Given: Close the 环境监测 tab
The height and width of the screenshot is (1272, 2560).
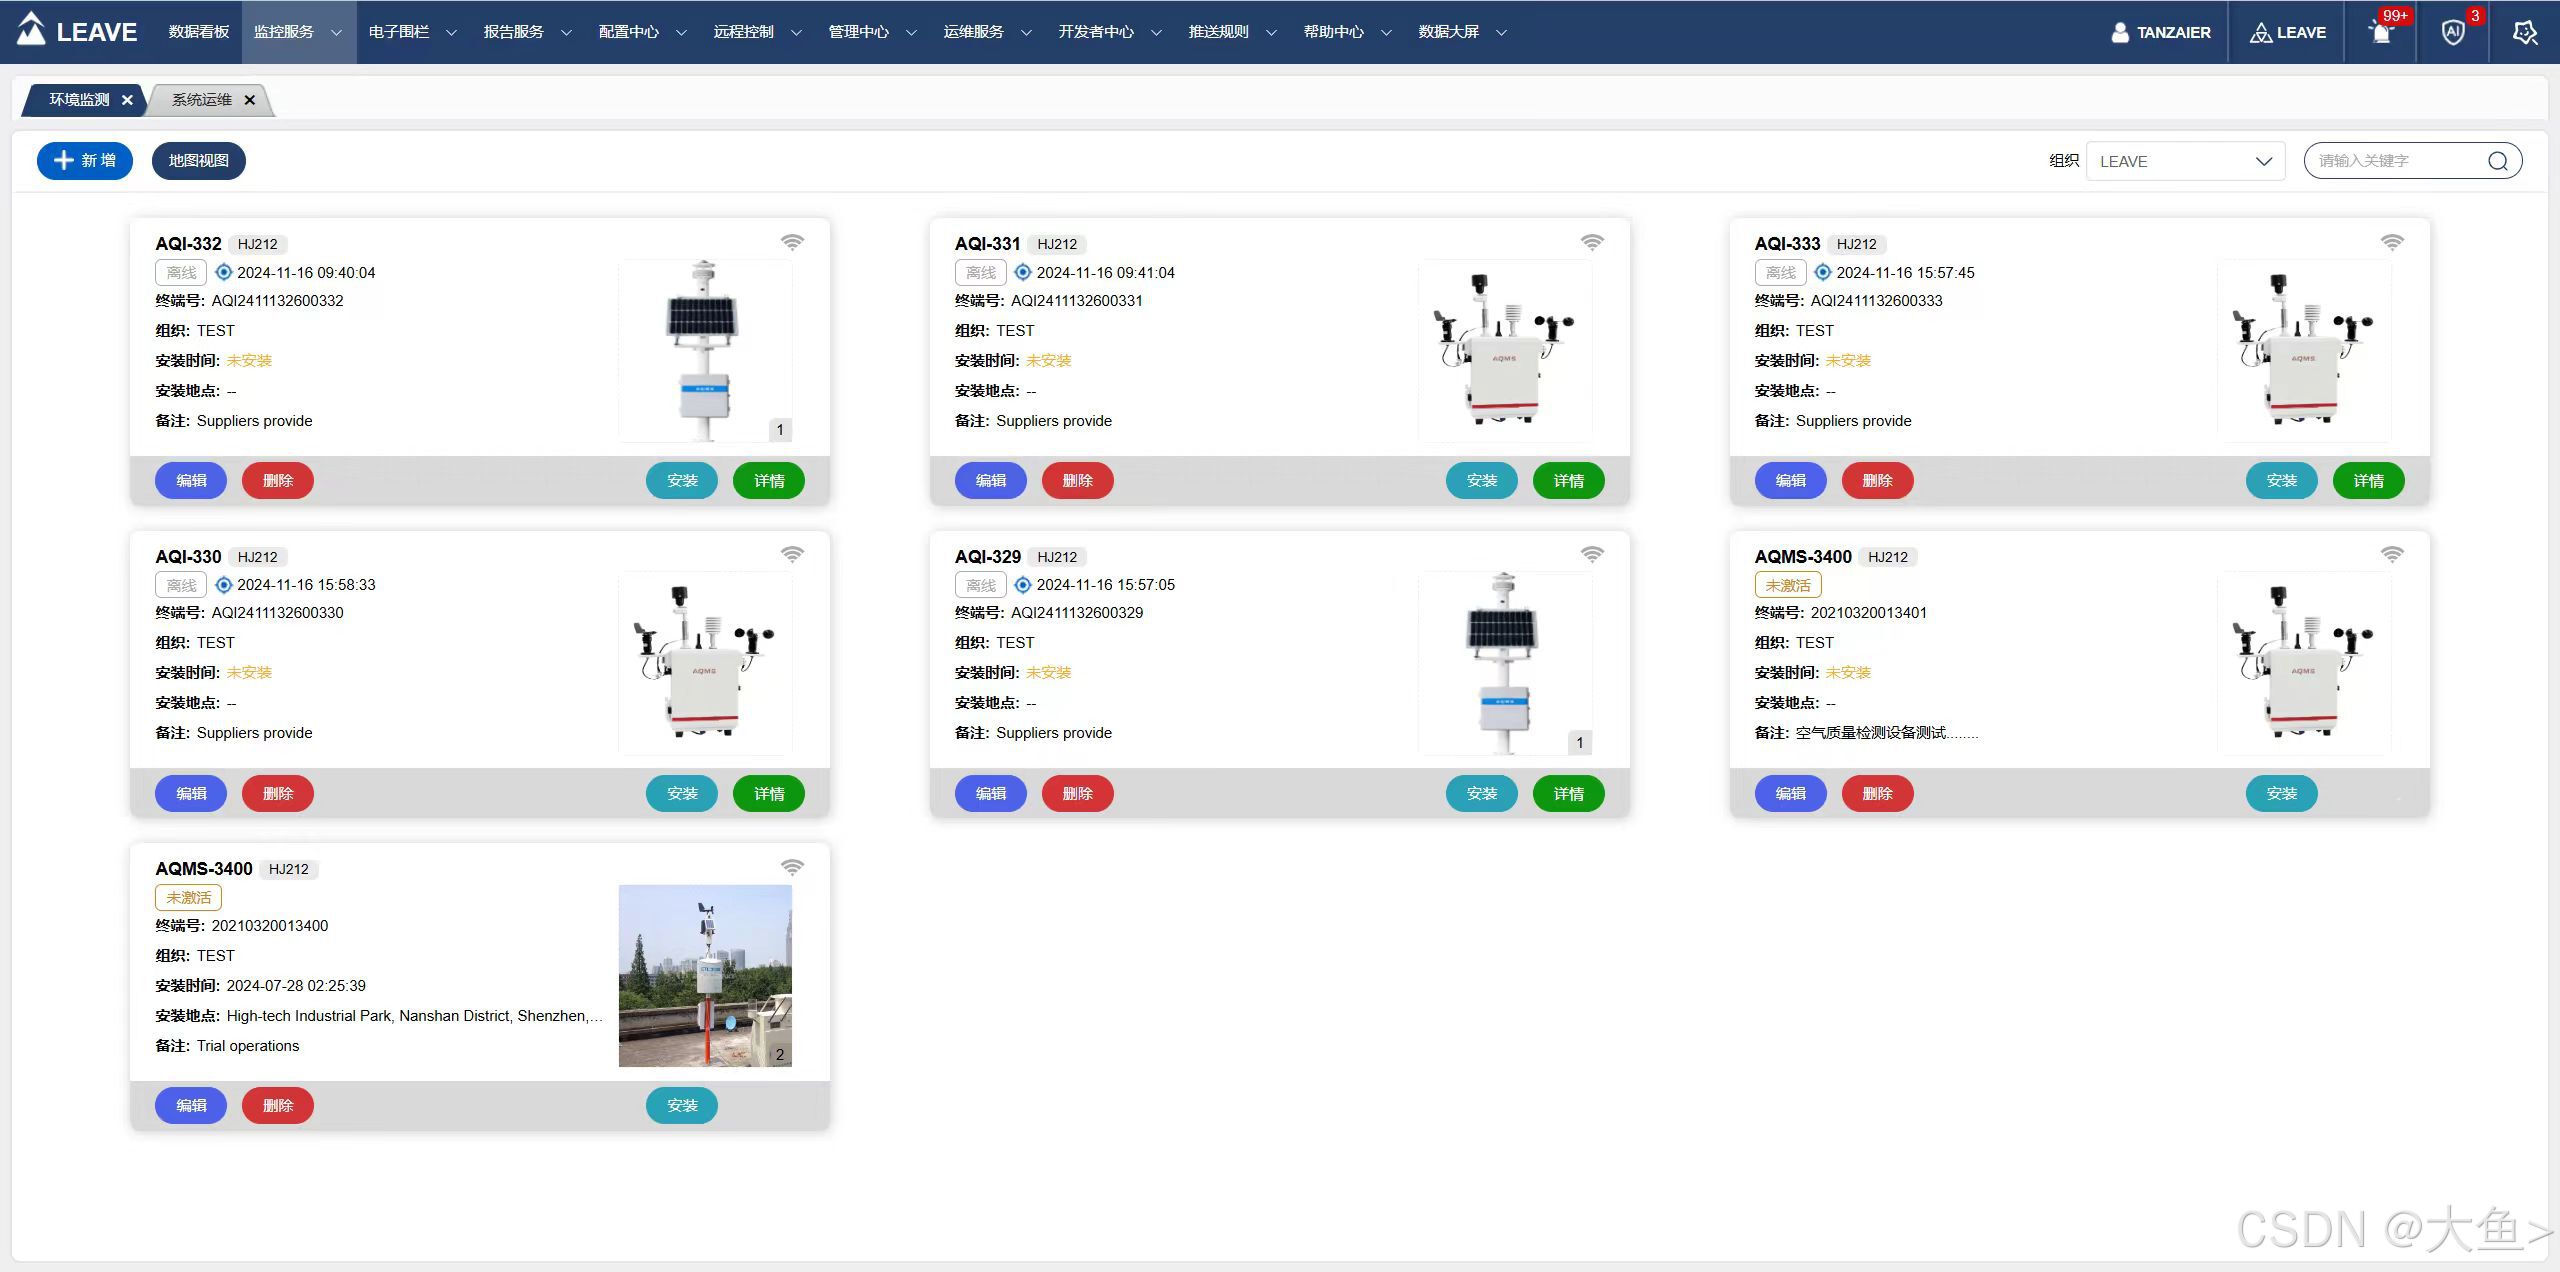Looking at the screenshot, I should pyautogui.click(x=127, y=100).
